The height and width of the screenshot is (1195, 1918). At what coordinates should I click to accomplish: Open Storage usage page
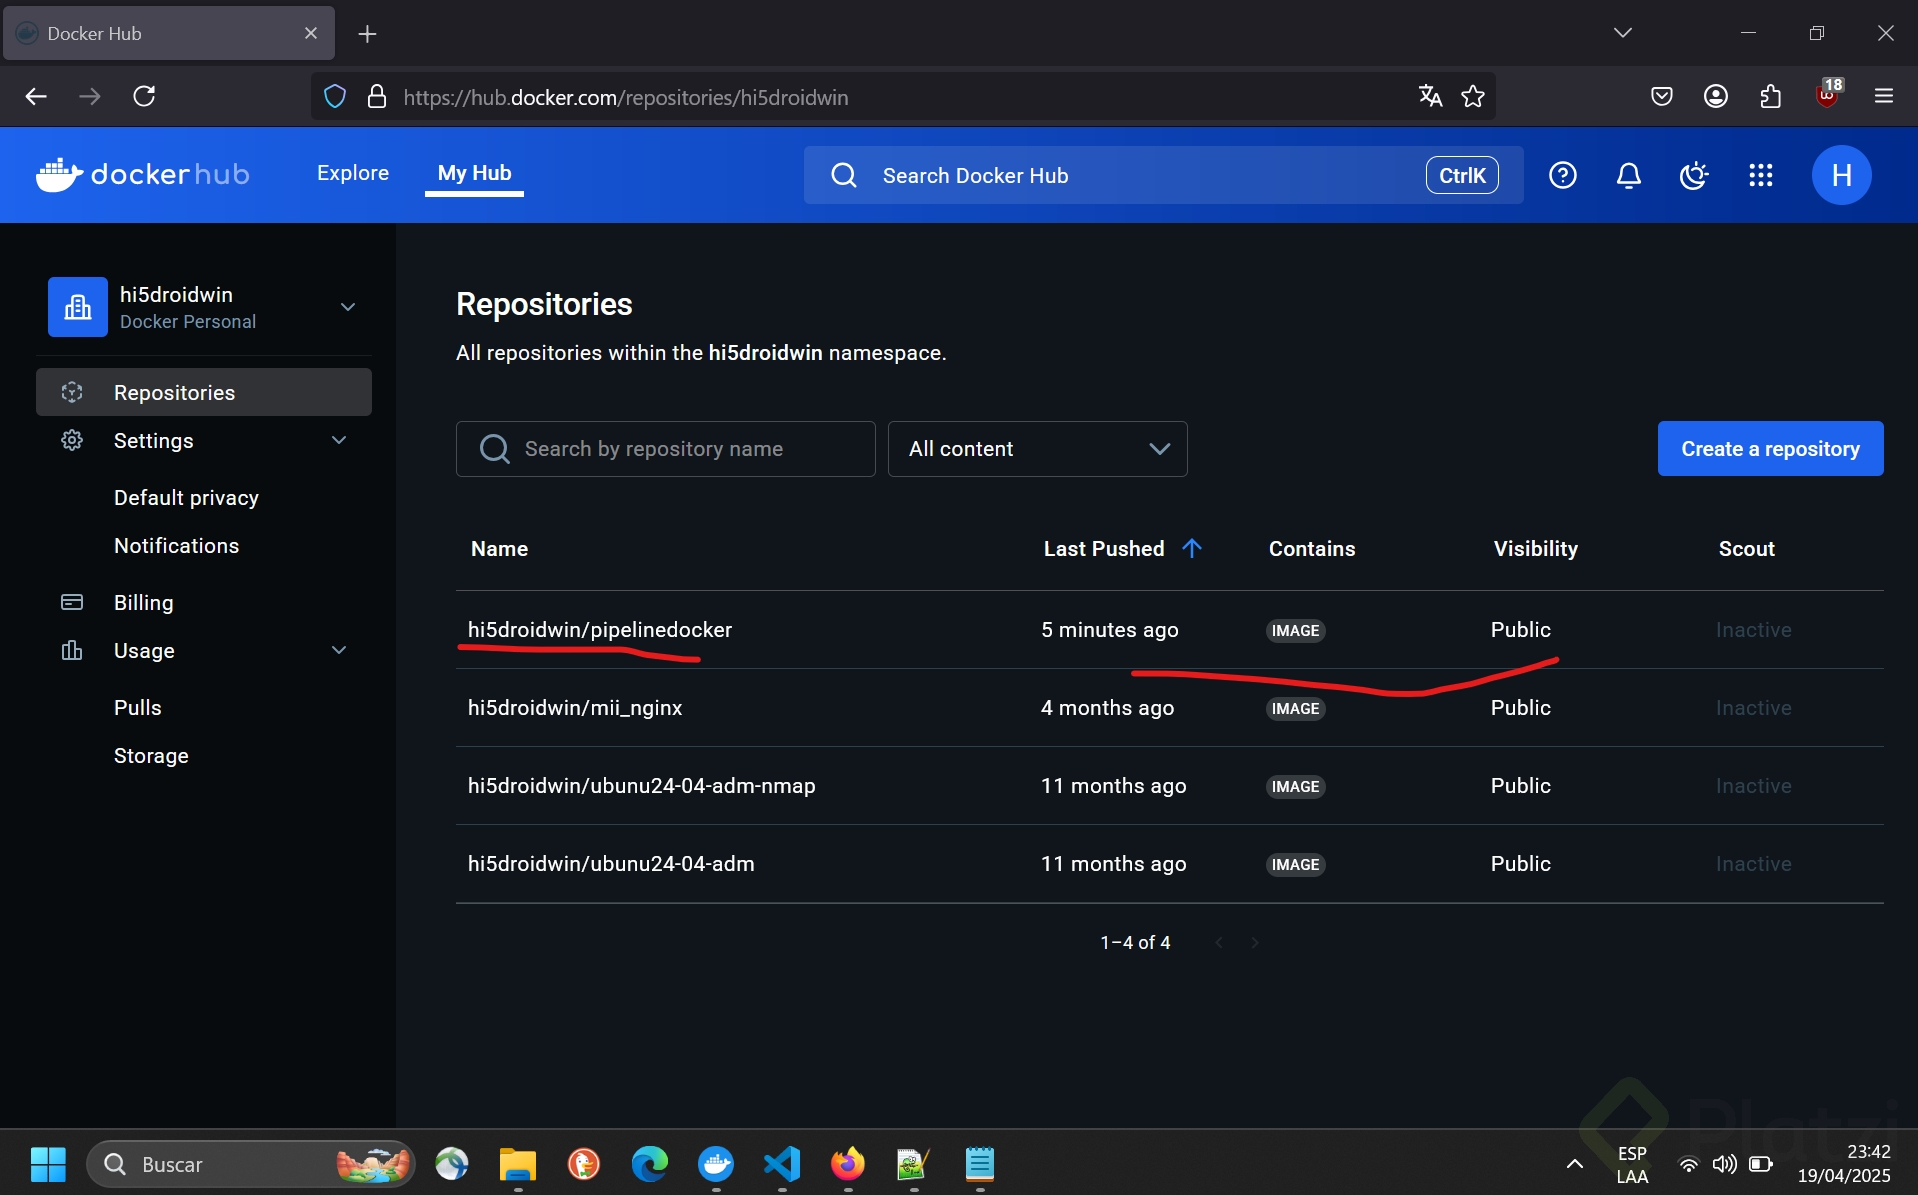151,756
